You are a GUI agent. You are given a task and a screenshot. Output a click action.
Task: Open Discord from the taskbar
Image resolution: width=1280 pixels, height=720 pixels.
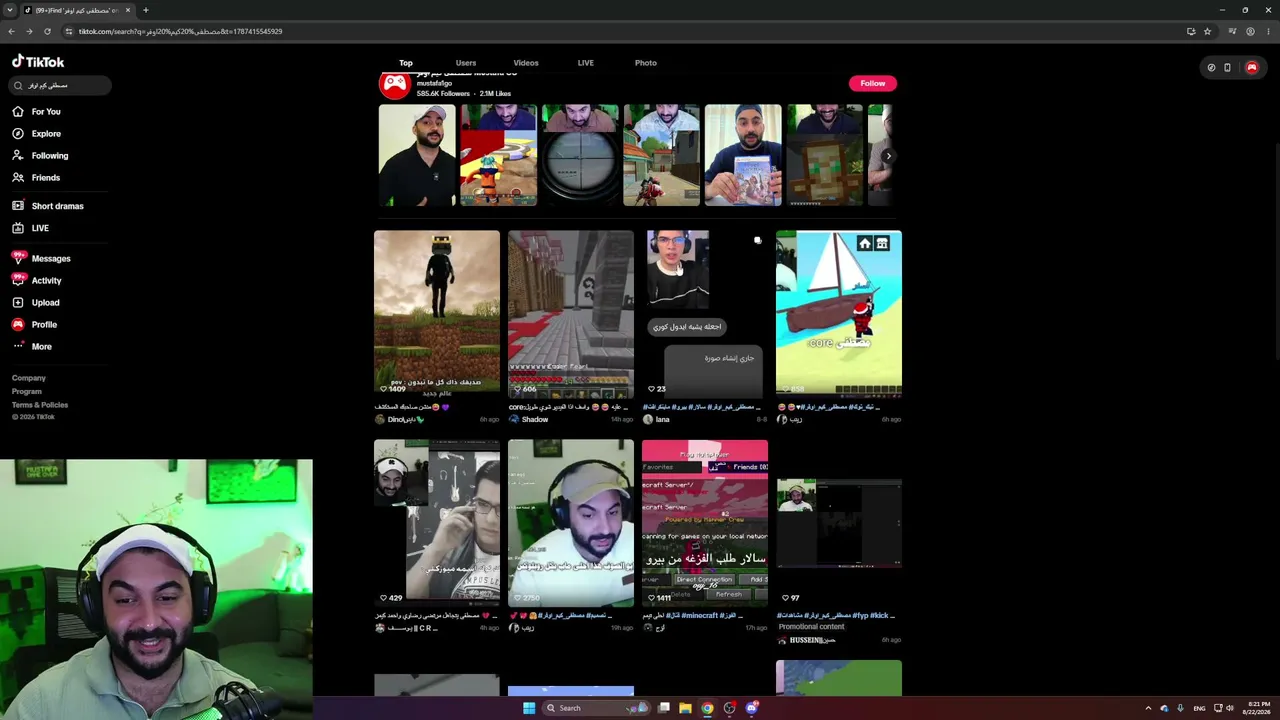(x=752, y=708)
